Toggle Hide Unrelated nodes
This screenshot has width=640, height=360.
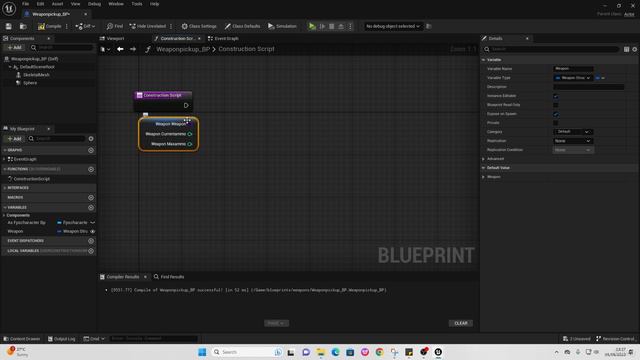[x=148, y=26]
